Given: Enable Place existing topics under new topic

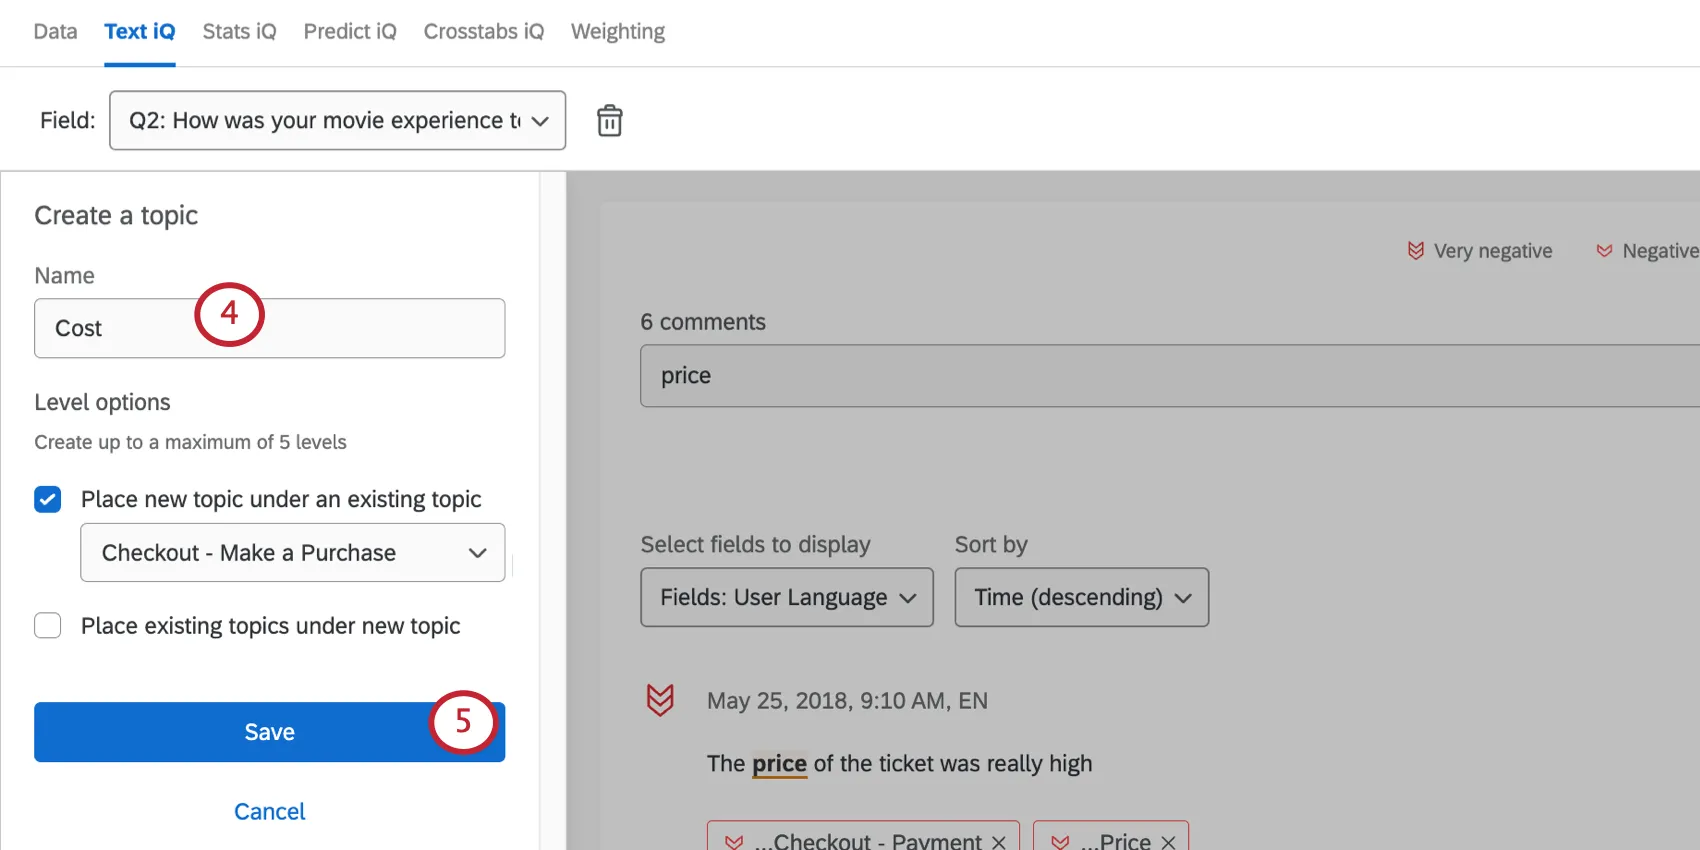Looking at the screenshot, I should pyautogui.click(x=47, y=625).
